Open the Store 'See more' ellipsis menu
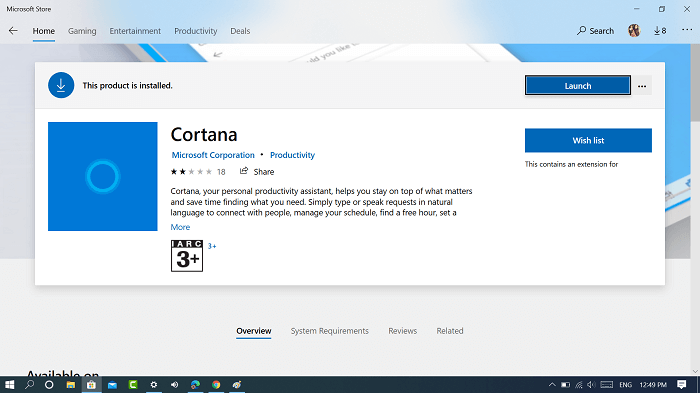 pos(687,30)
